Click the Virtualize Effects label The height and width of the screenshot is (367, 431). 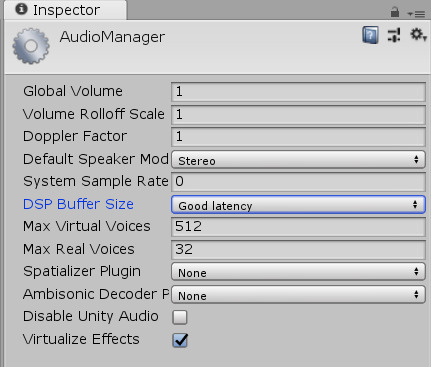click(81, 339)
